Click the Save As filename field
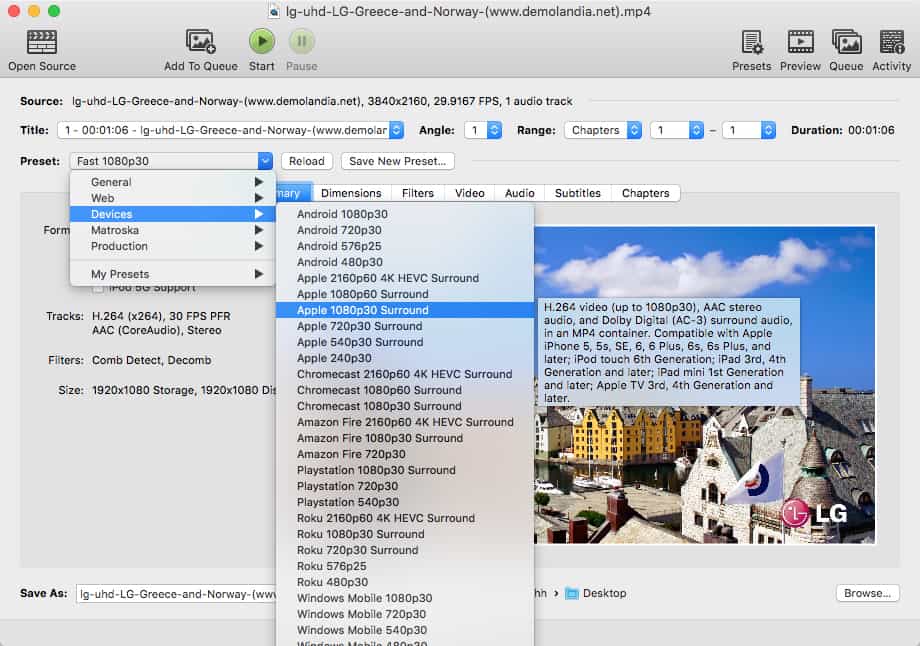 click(176, 594)
